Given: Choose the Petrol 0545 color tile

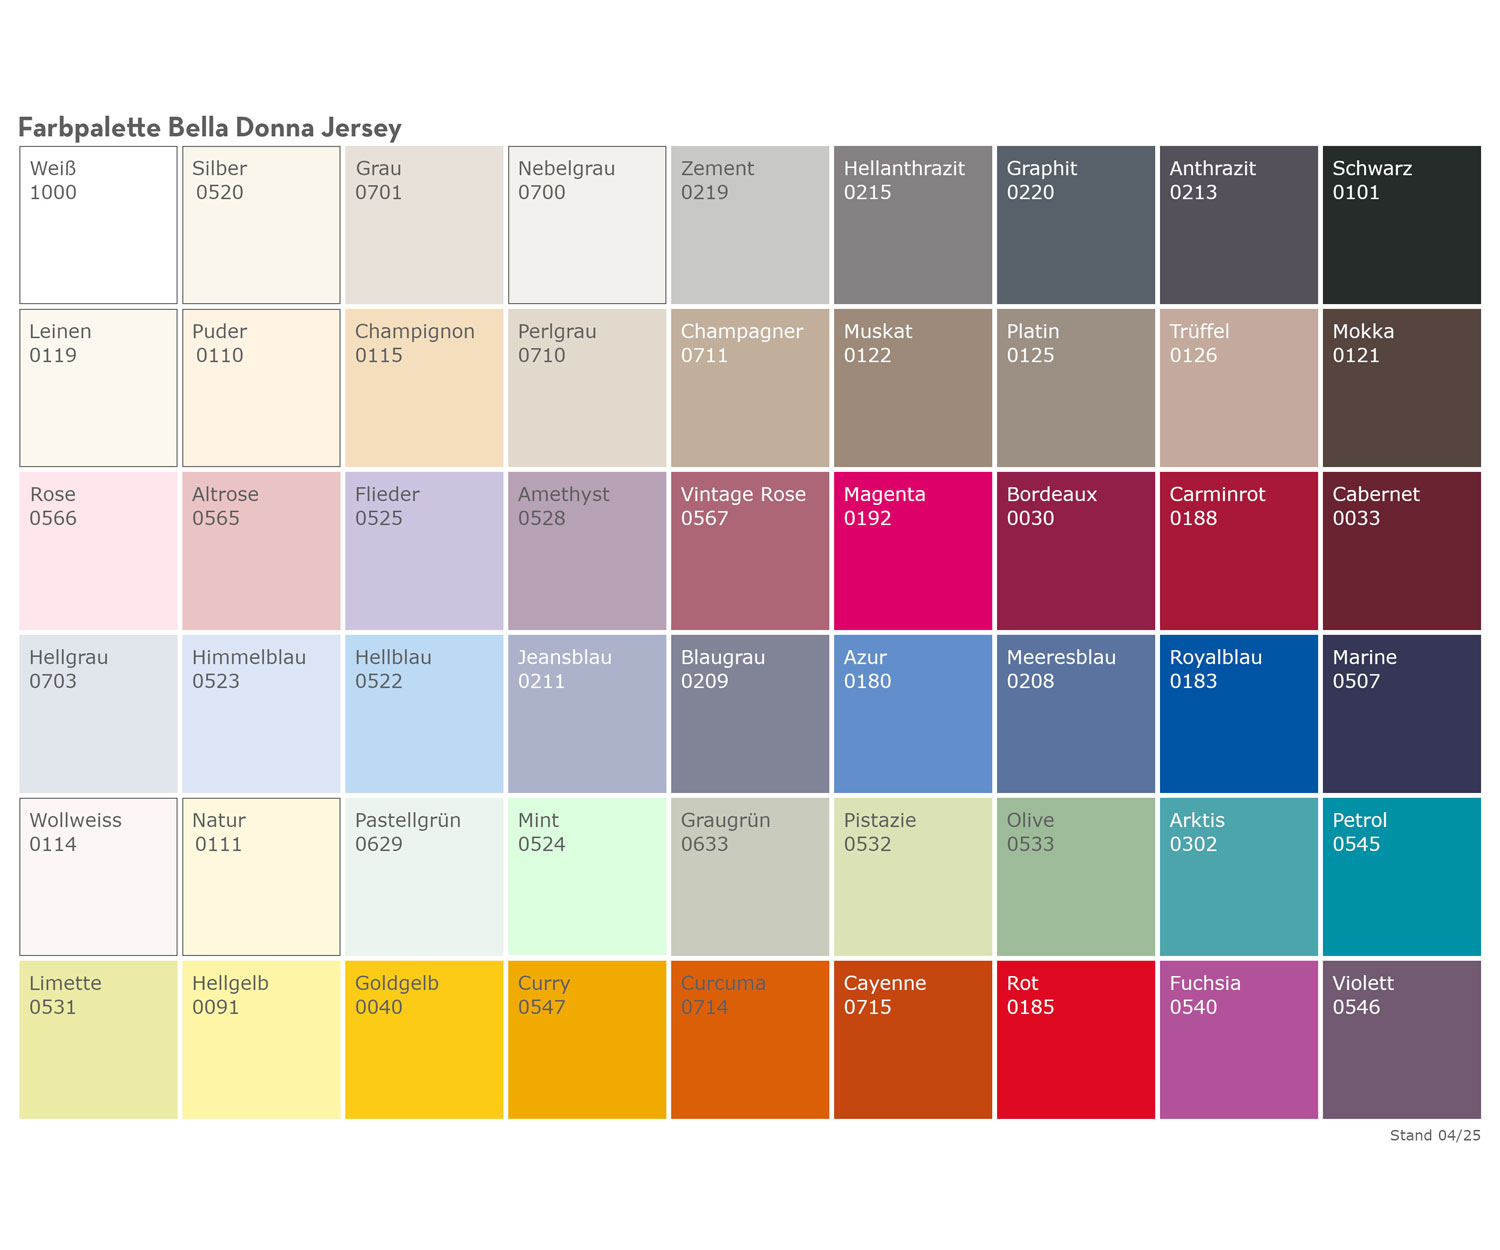Looking at the screenshot, I should tap(1401, 877).
